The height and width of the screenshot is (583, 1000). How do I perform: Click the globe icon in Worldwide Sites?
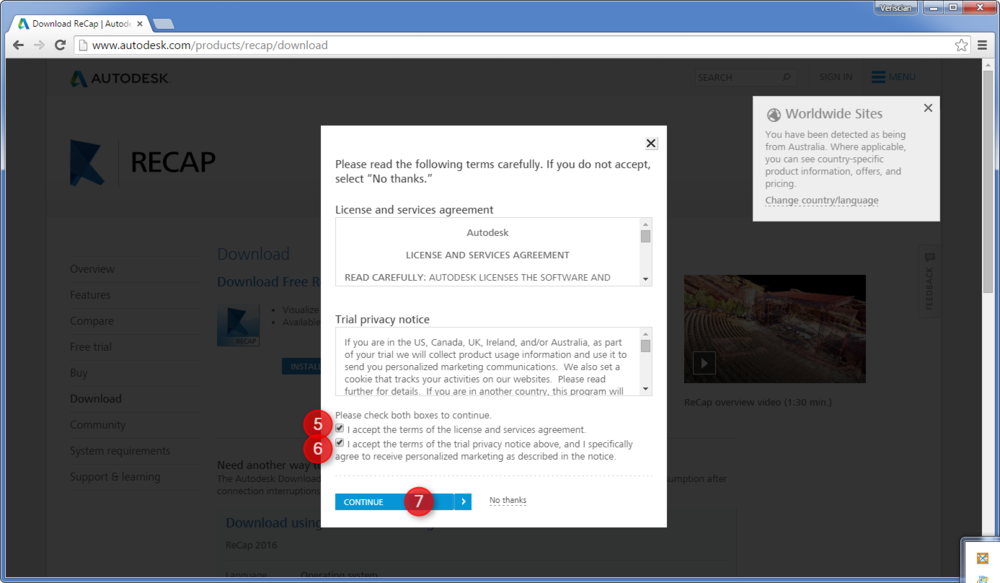[x=774, y=115]
